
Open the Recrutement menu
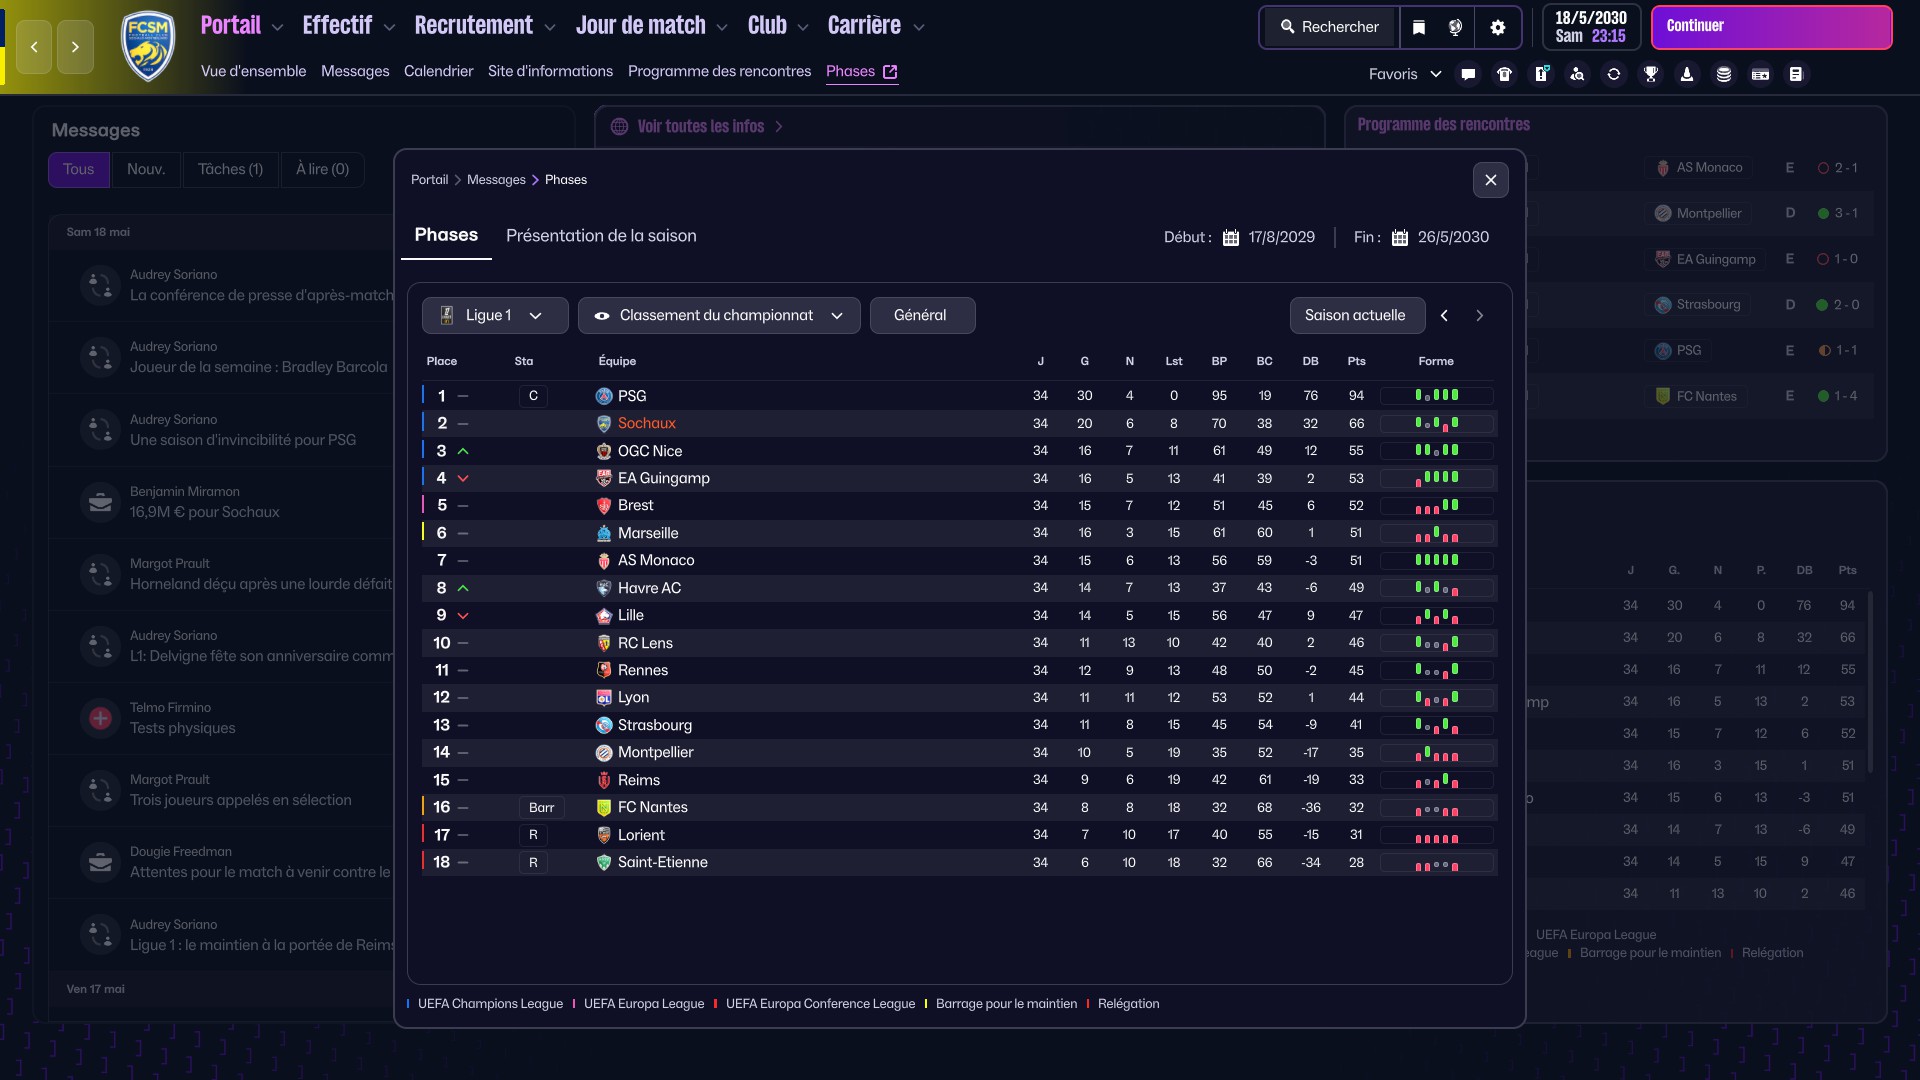pyautogui.click(x=484, y=26)
